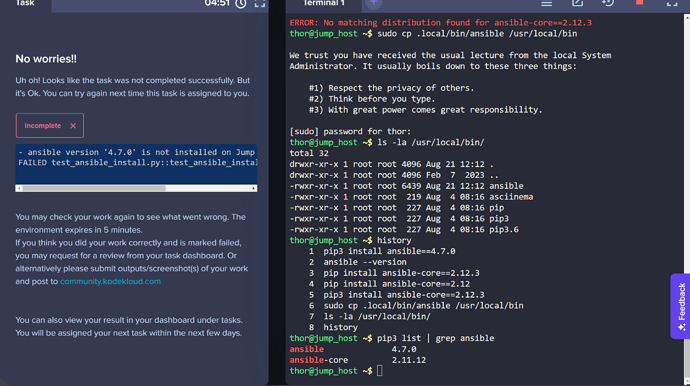The image size is (690, 386).
Task: Open the terminal hamburger menu icon
Action: point(547,4)
